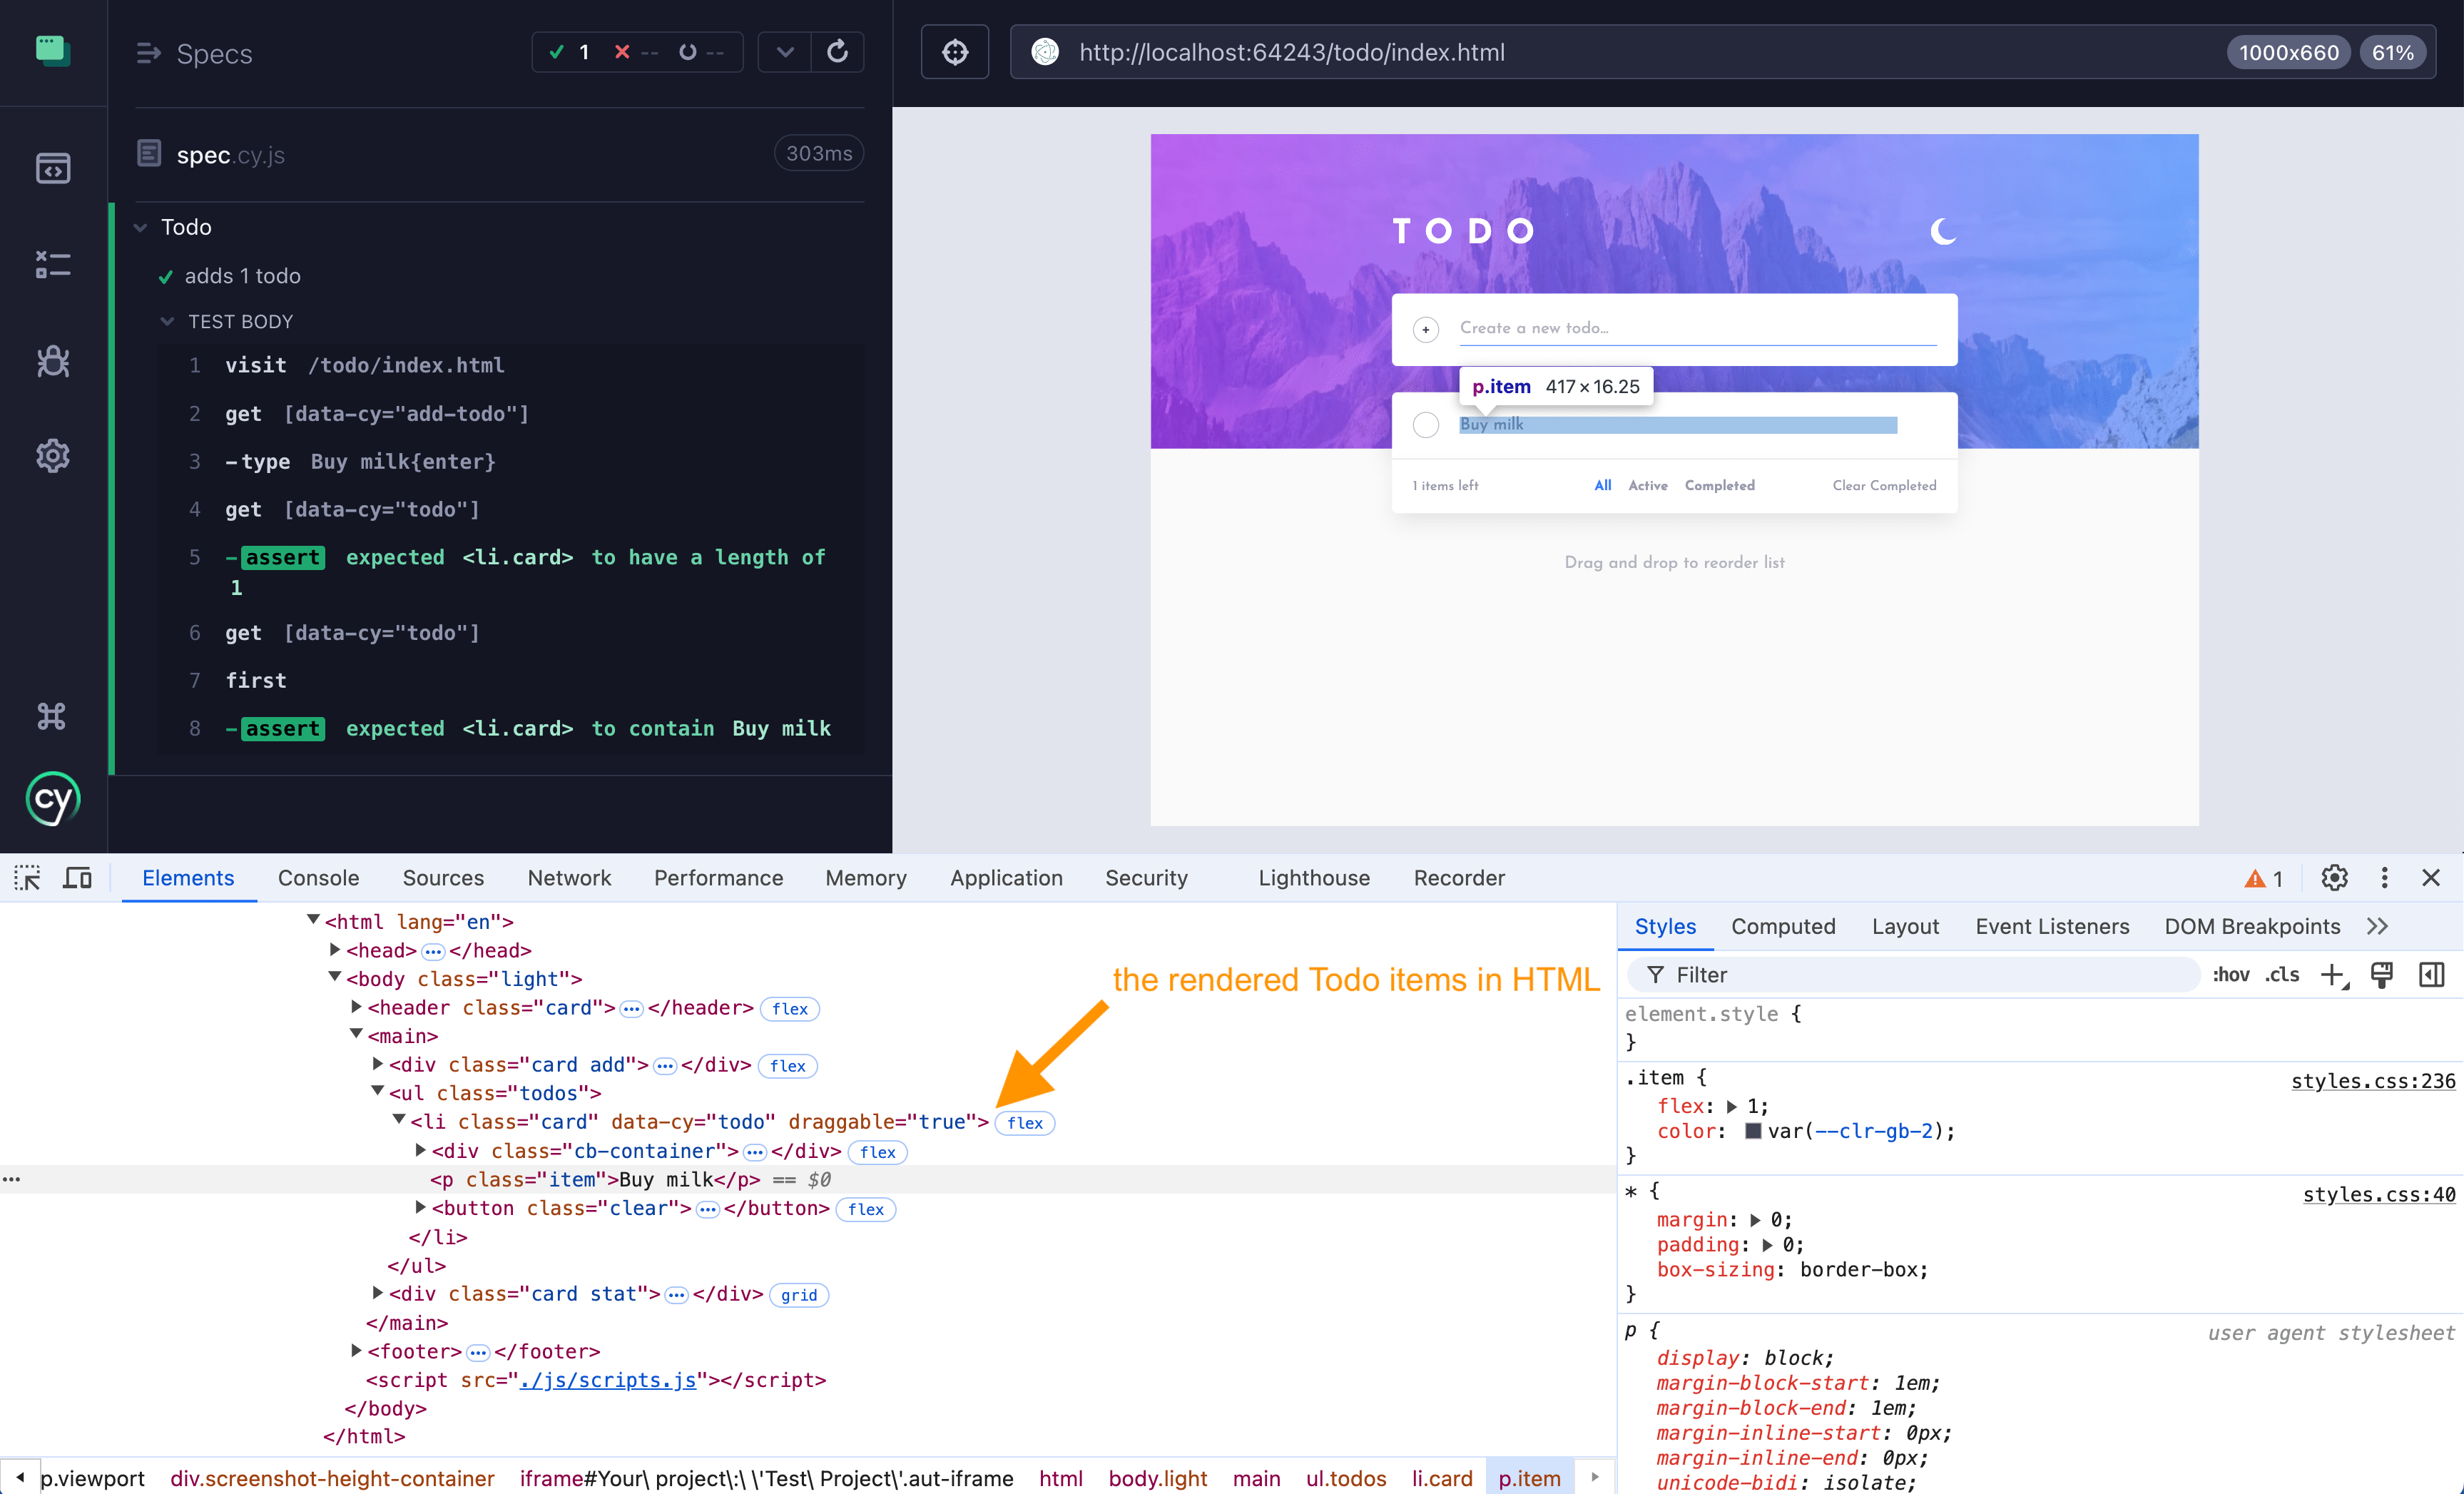Image resolution: width=2464 pixels, height=1494 pixels.
Task: Click the Active filter in Todo app
Action: pos(1647,485)
